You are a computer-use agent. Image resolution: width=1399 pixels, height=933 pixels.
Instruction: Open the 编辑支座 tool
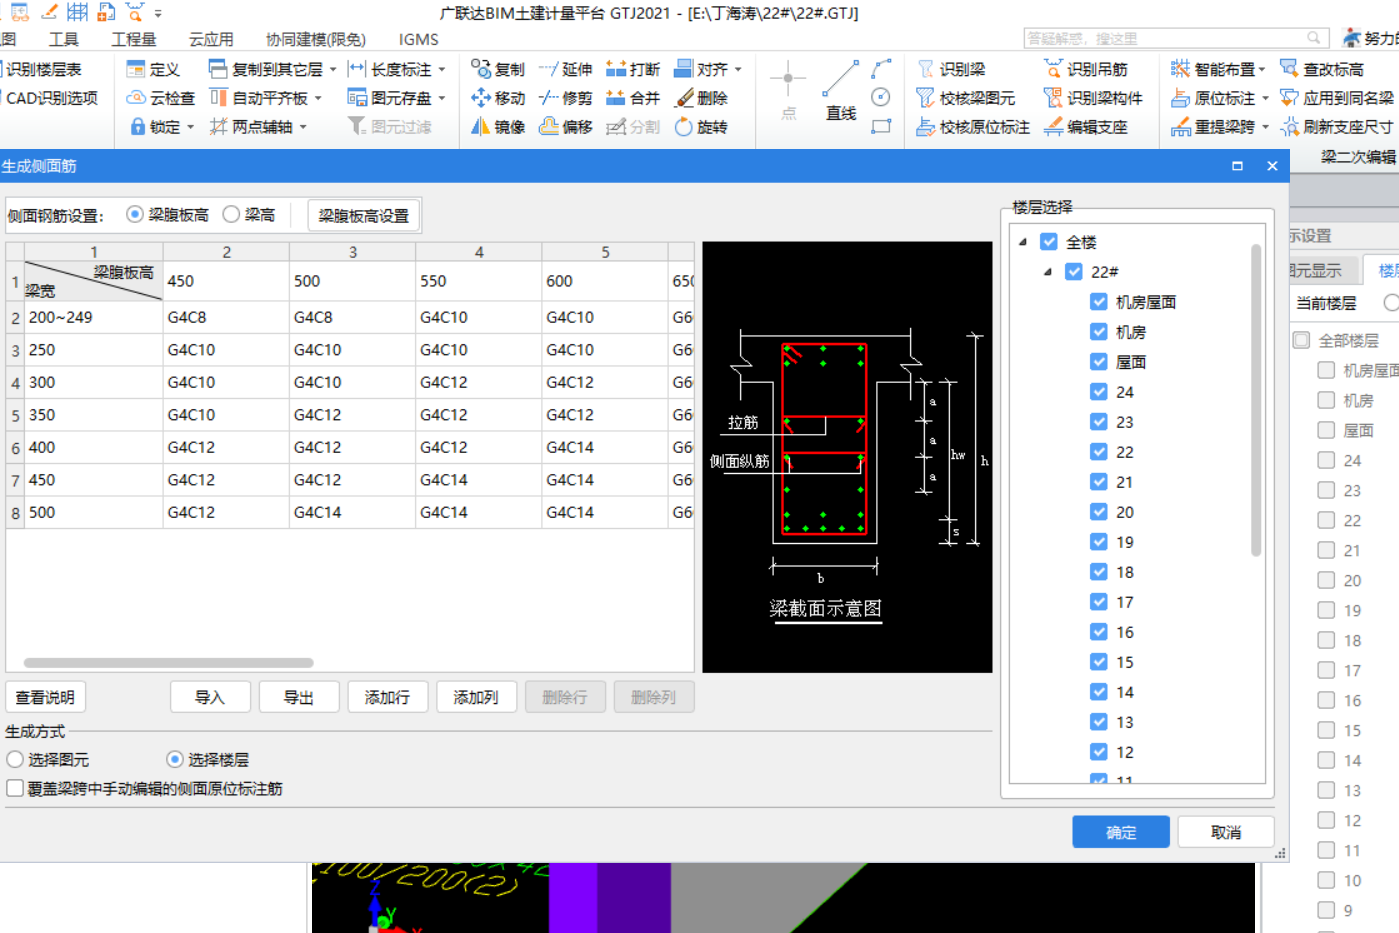1086,127
